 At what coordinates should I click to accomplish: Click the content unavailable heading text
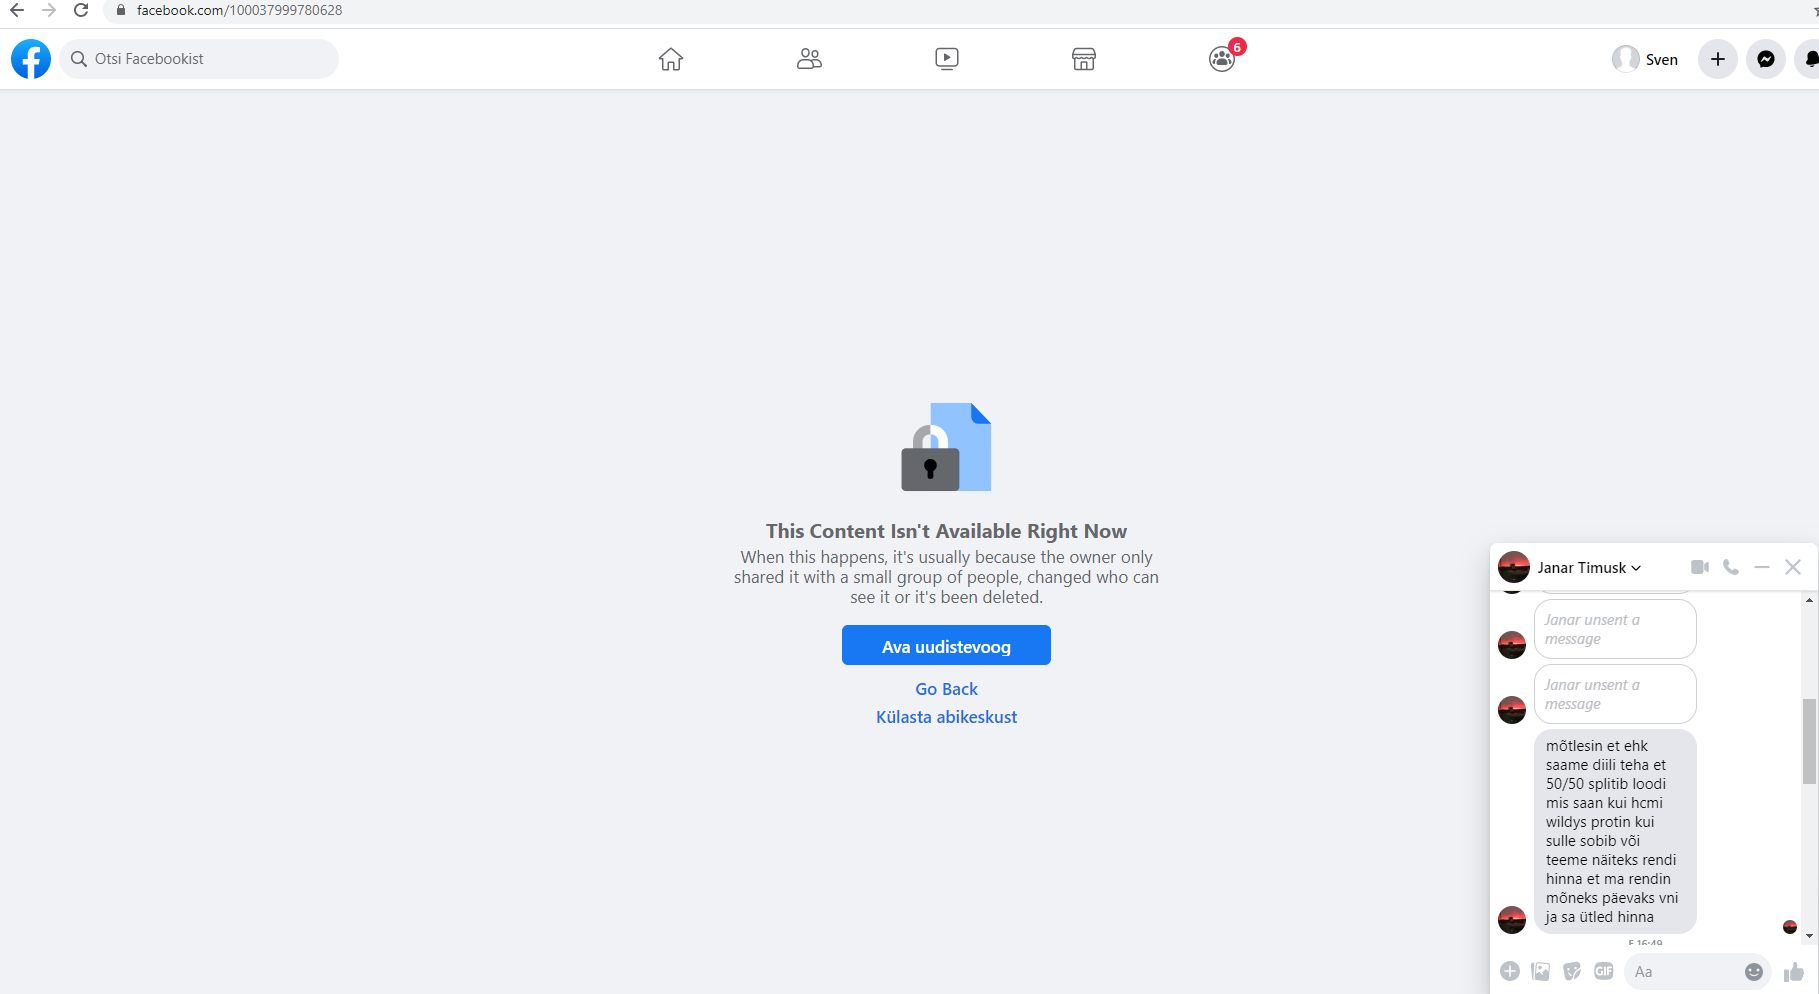click(946, 531)
